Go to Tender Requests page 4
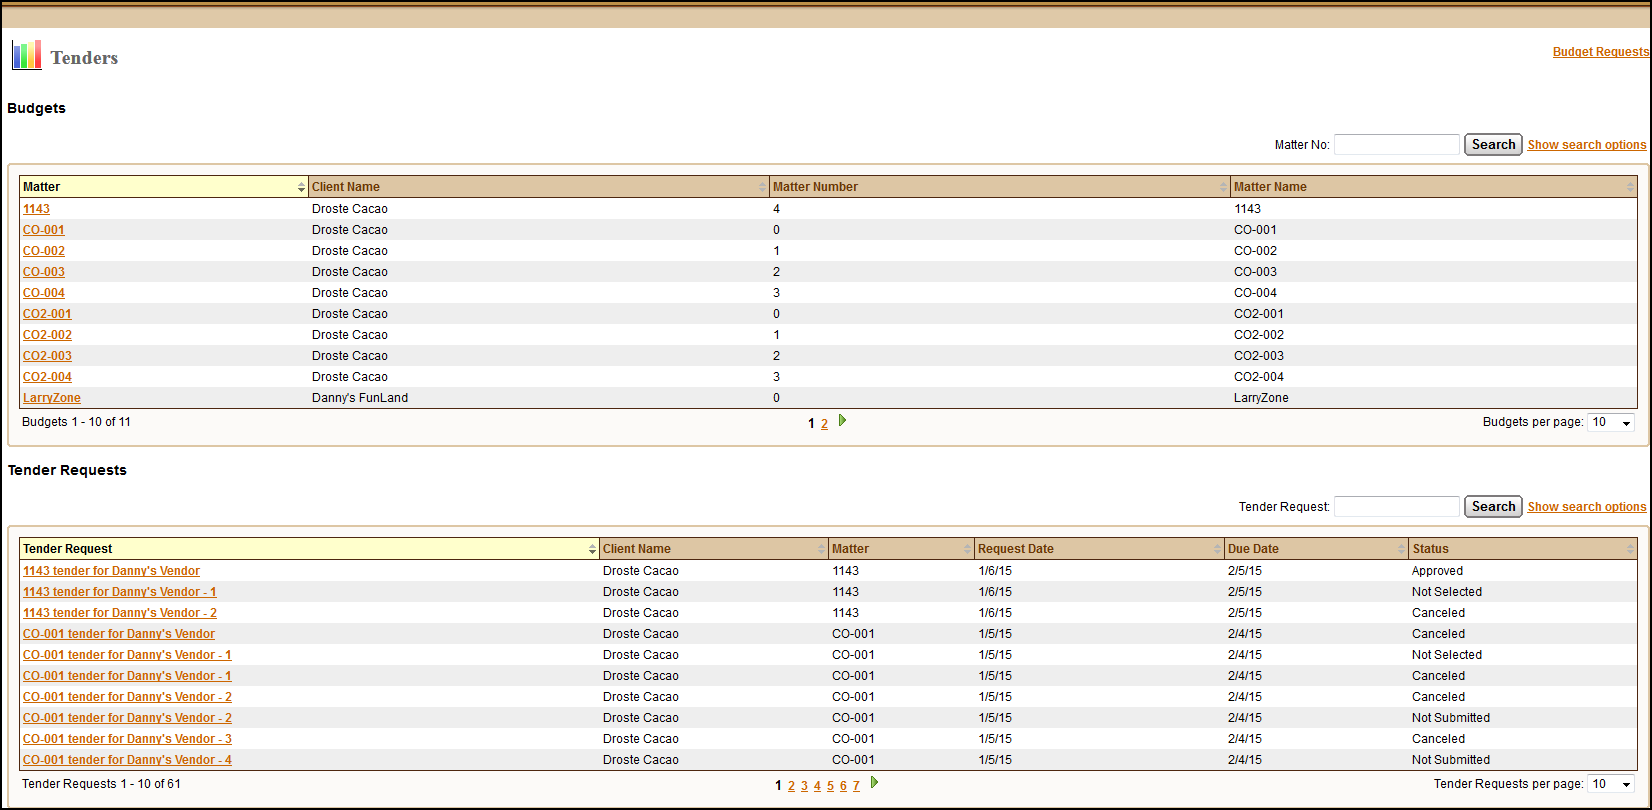The height and width of the screenshot is (810, 1652). click(x=817, y=786)
